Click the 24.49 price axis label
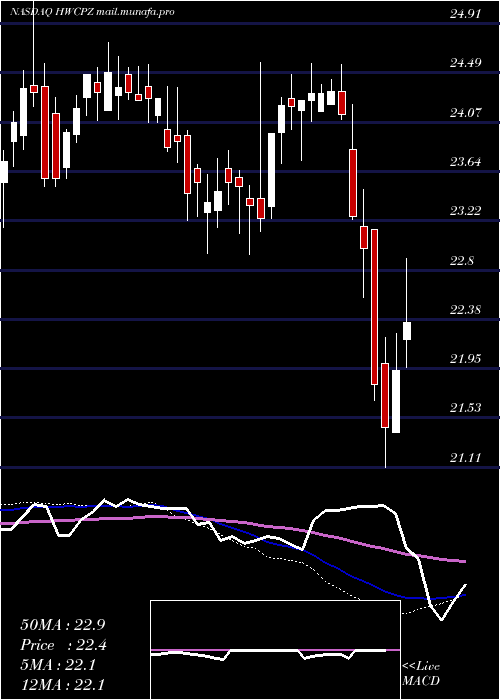This screenshot has height=700, width=500. pyautogui.click(x=465, y=63)
